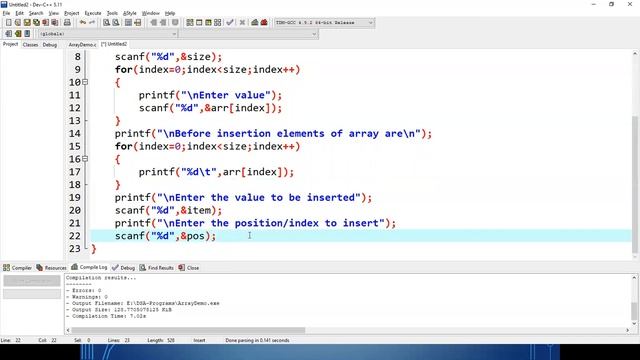This screenshot has width=640, height=360.
Task: Click the Goto Function toolbar icon
Action: click(128, 22)
